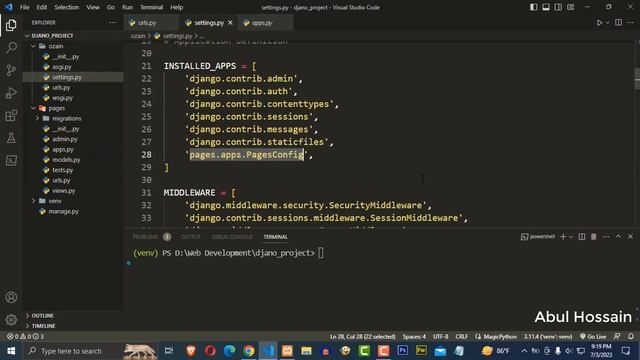The height and width of the screenshot is (360, 640).
Task: Expand the Timeline section
Action: (x=43, y=326)
